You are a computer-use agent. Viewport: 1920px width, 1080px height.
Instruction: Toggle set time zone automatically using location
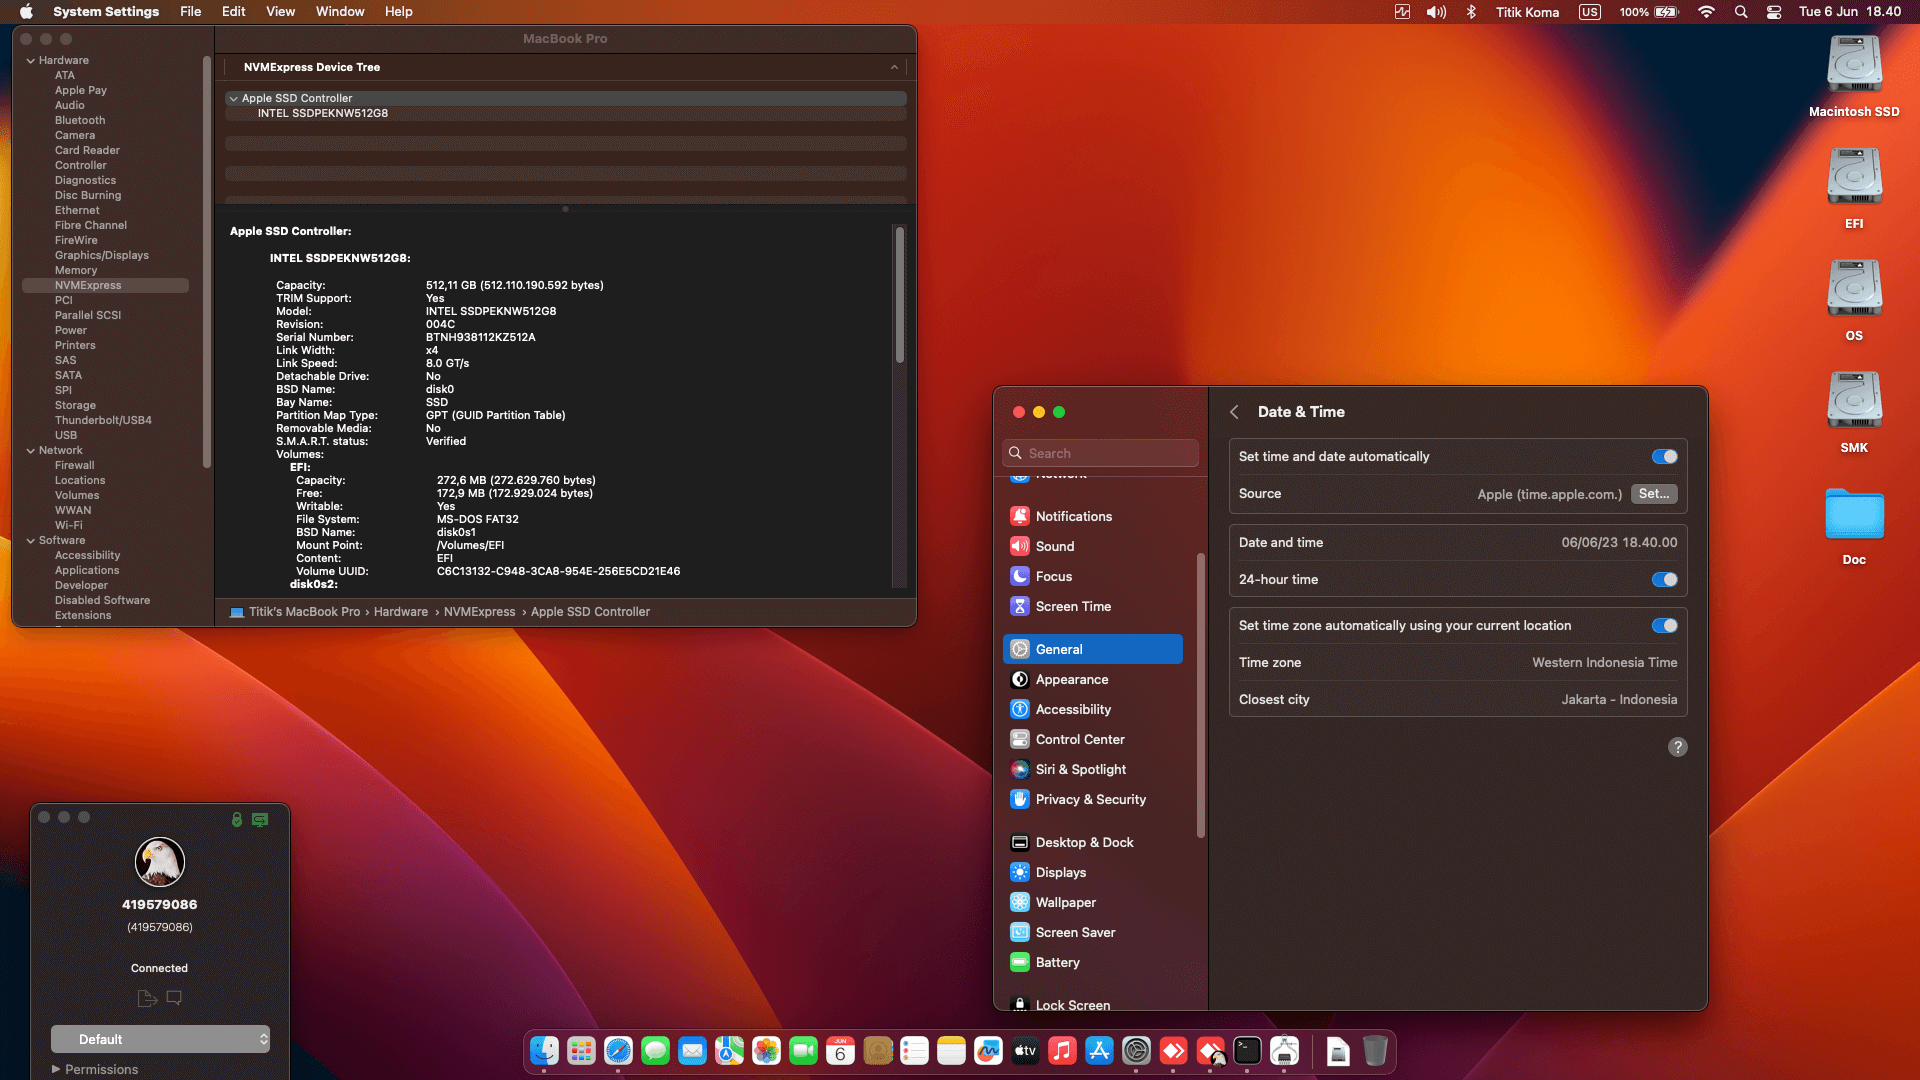click(x=1664, y=626)
